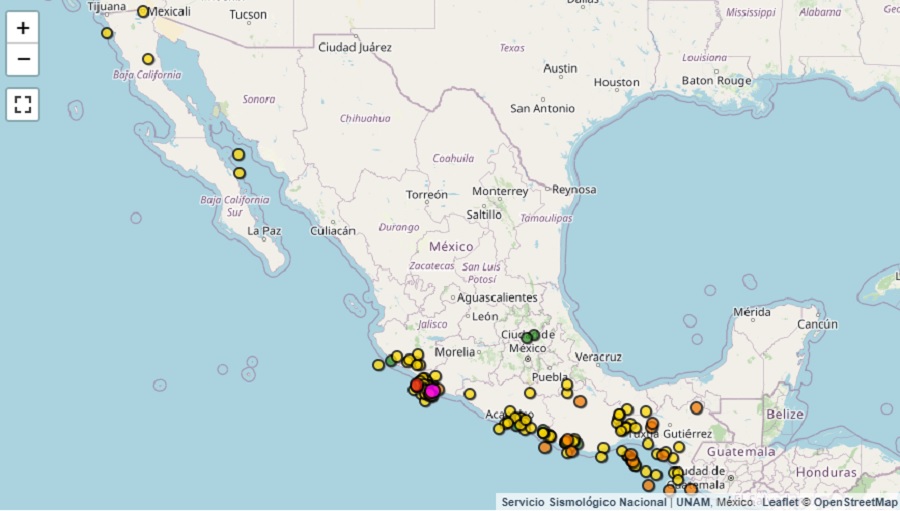
Task: Select the magenta earthquake marker
Action: coord(432,391)
